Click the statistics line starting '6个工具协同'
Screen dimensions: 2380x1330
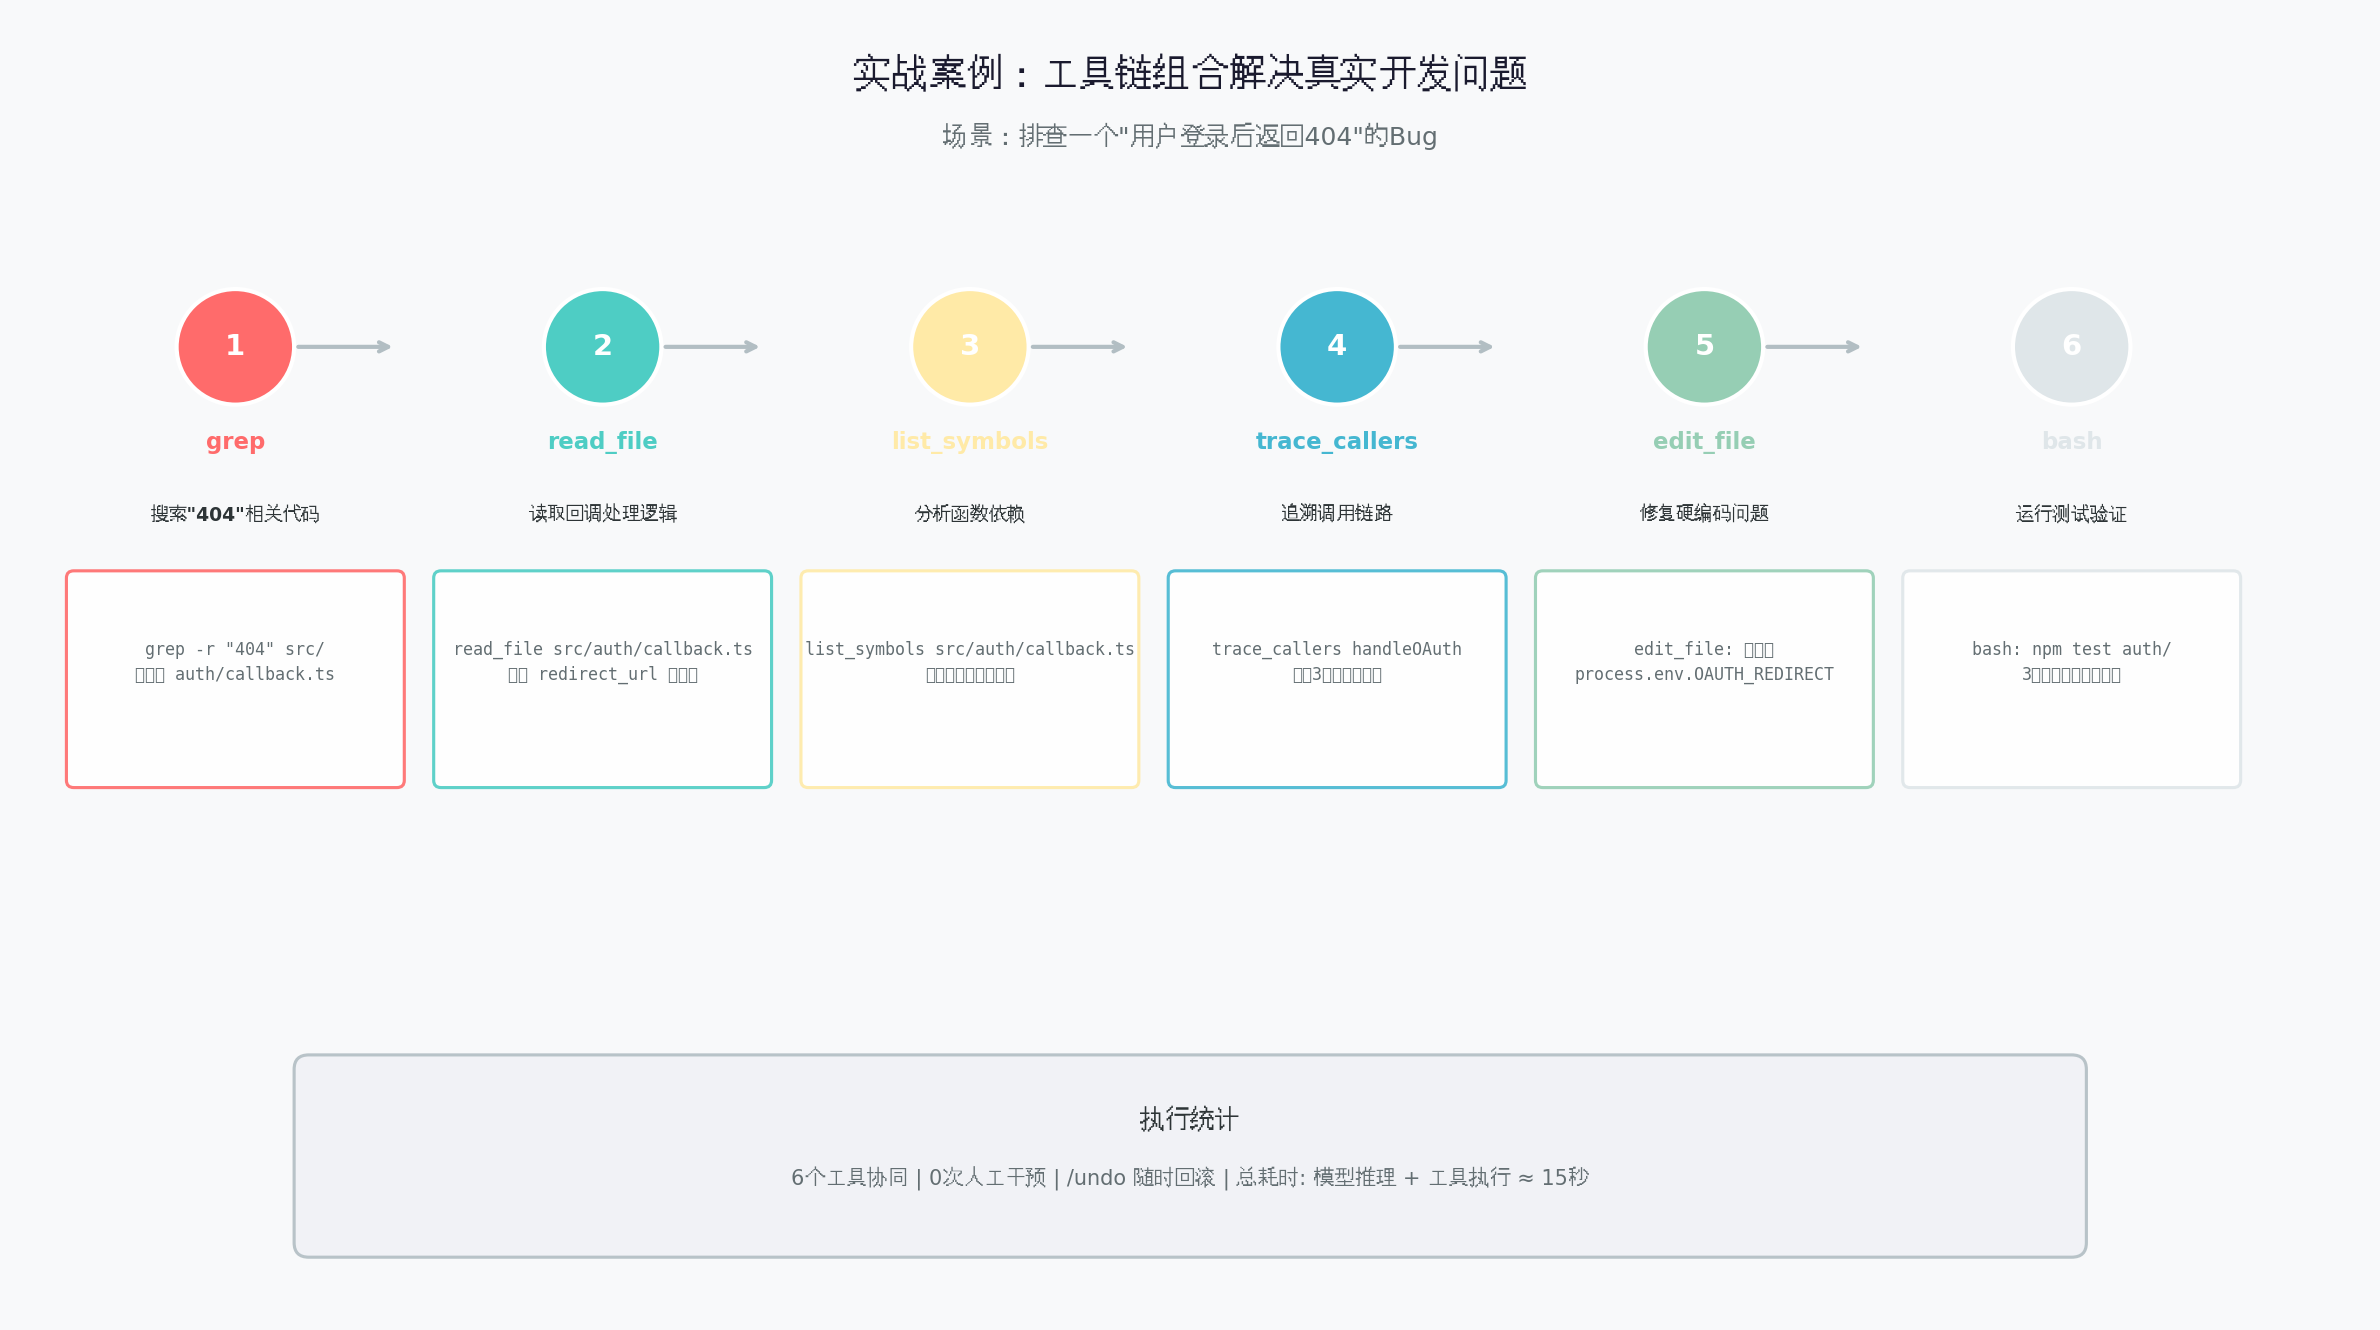click(x=1190, y=1177)
